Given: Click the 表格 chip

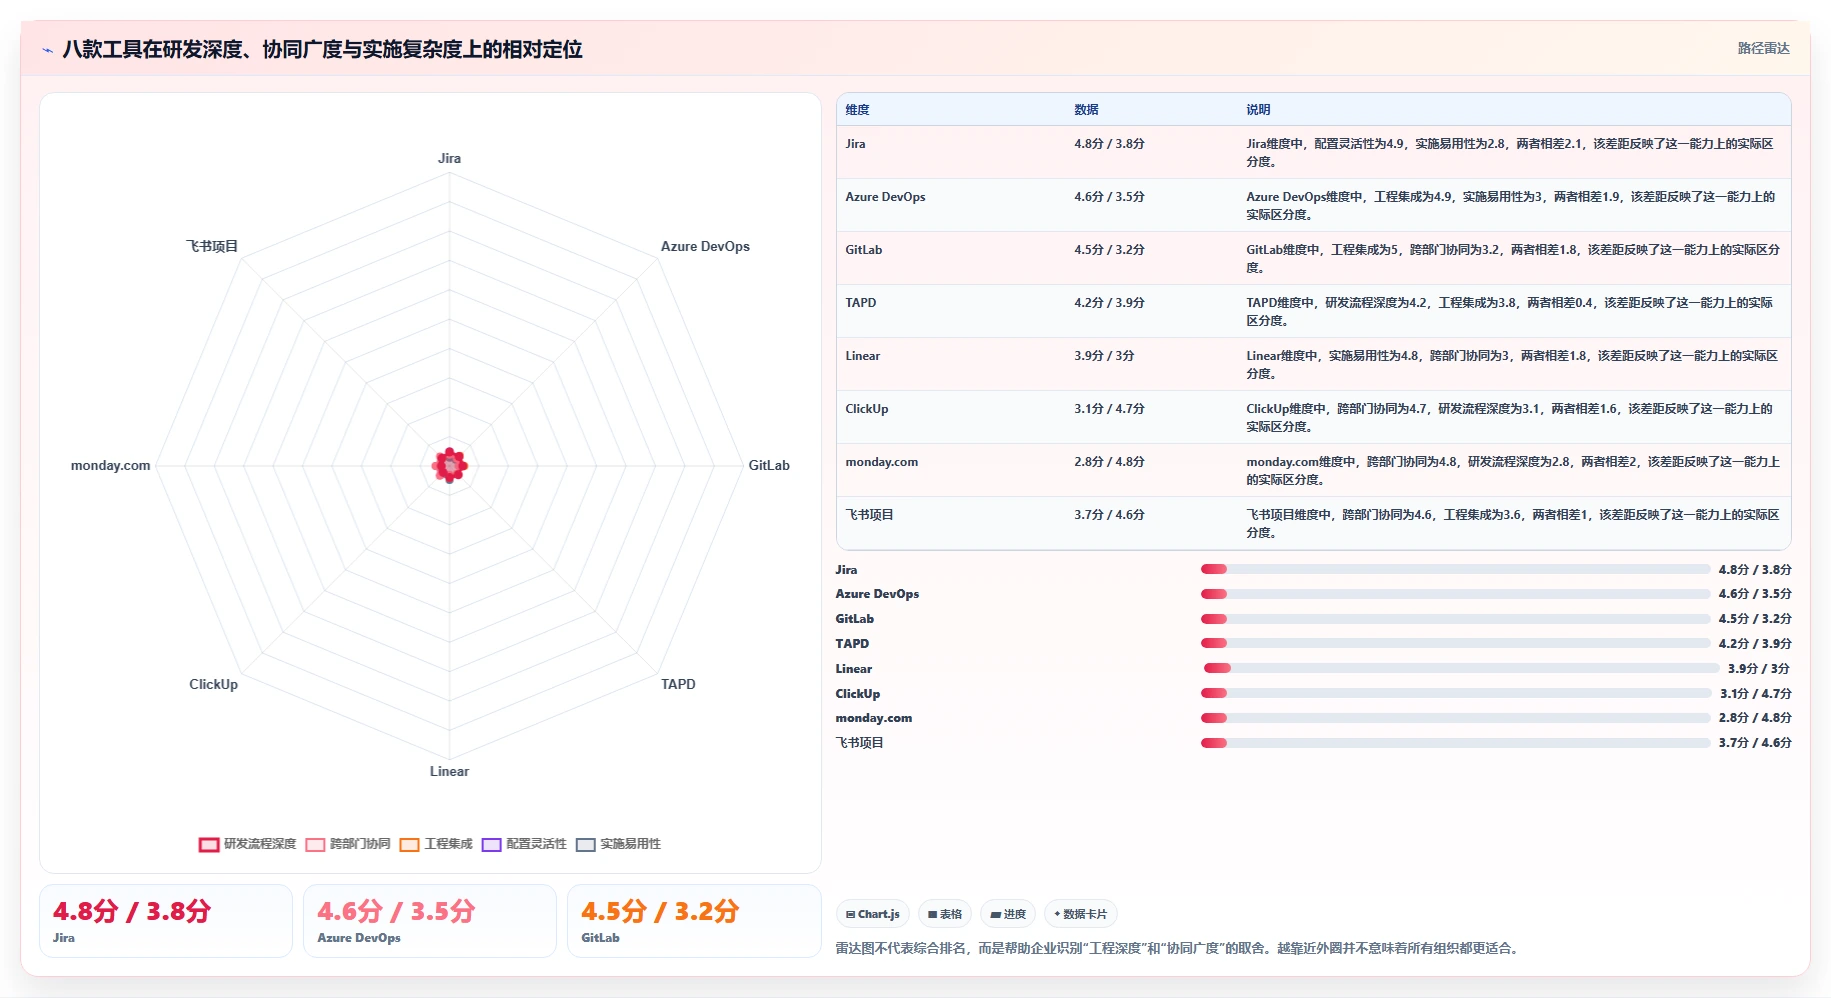Looking at the screenshot, I should pos(944,914).
